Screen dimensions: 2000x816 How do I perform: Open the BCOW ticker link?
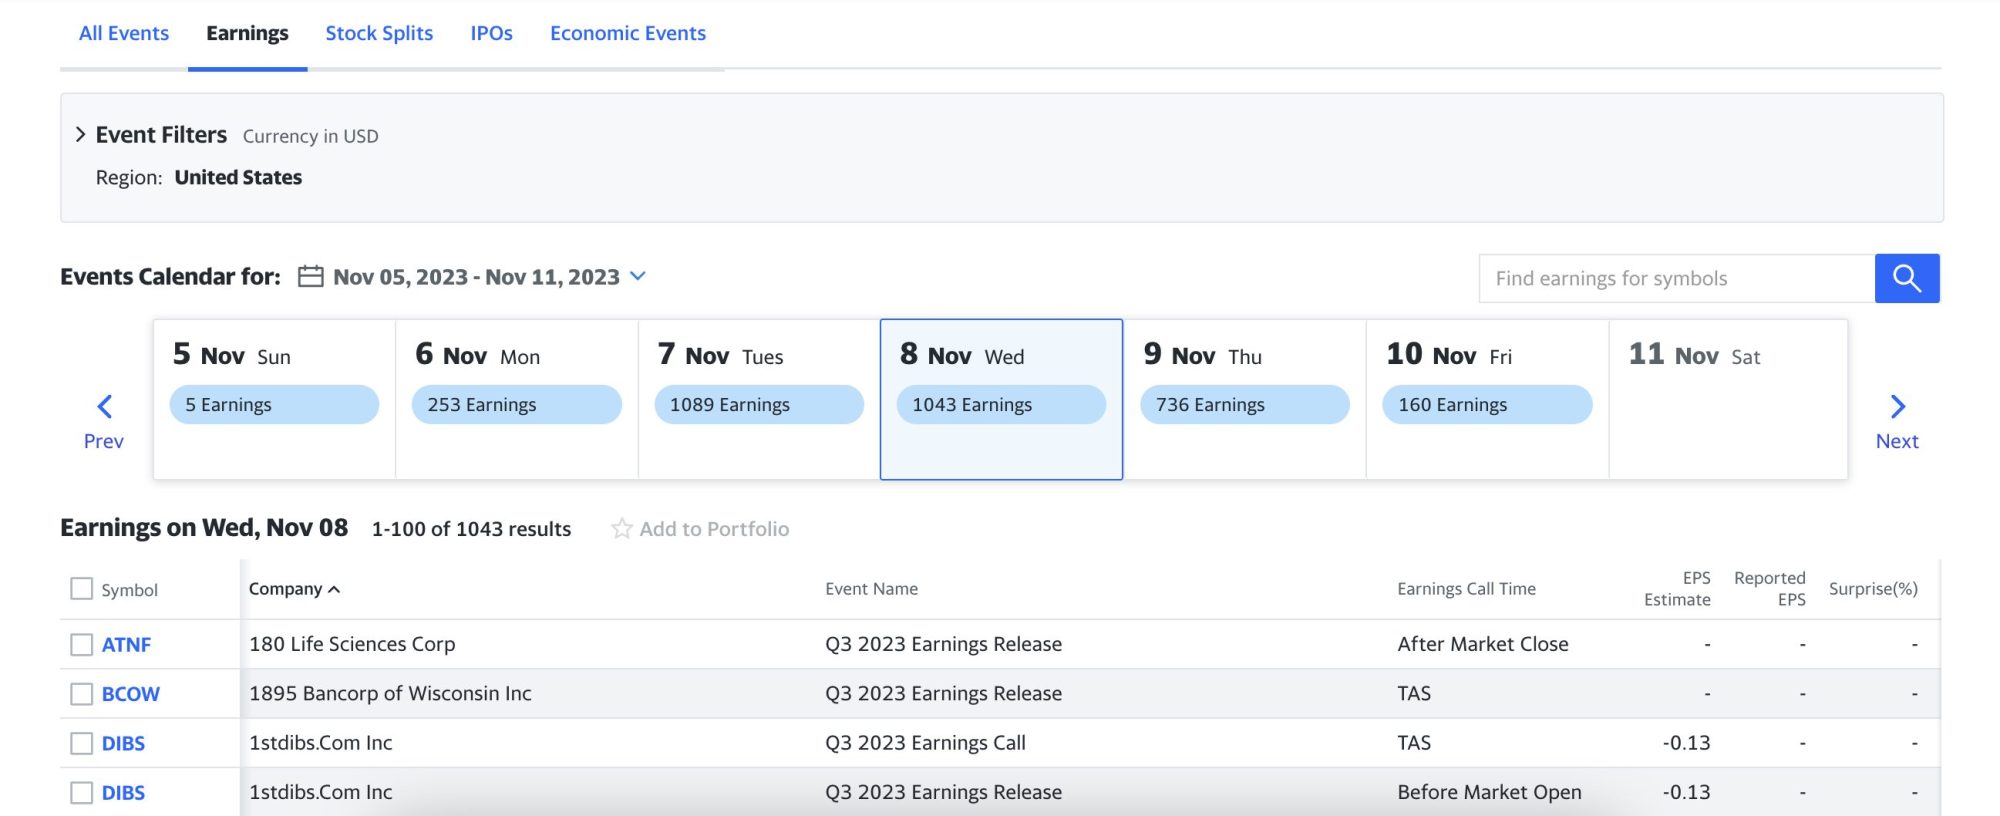pyautogui.click(x=130, y=694)
